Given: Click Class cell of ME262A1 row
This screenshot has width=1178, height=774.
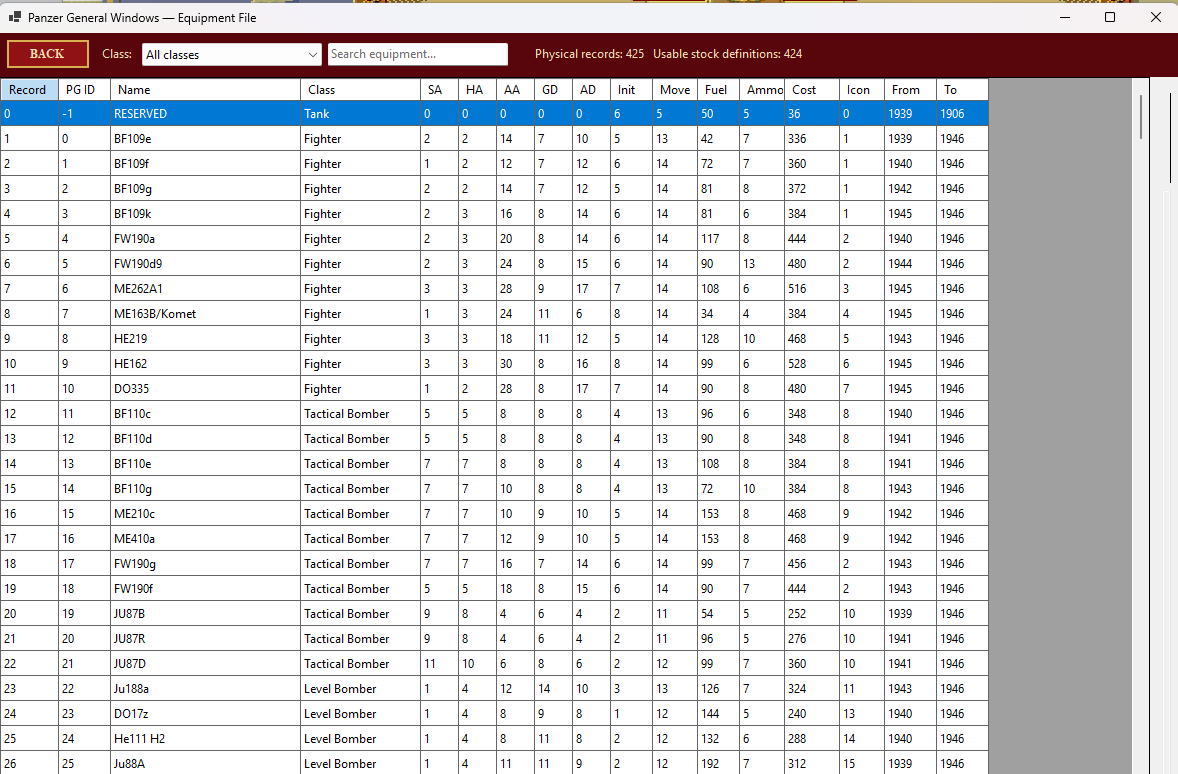Looking at the screenshot, I should click(361, 289).
